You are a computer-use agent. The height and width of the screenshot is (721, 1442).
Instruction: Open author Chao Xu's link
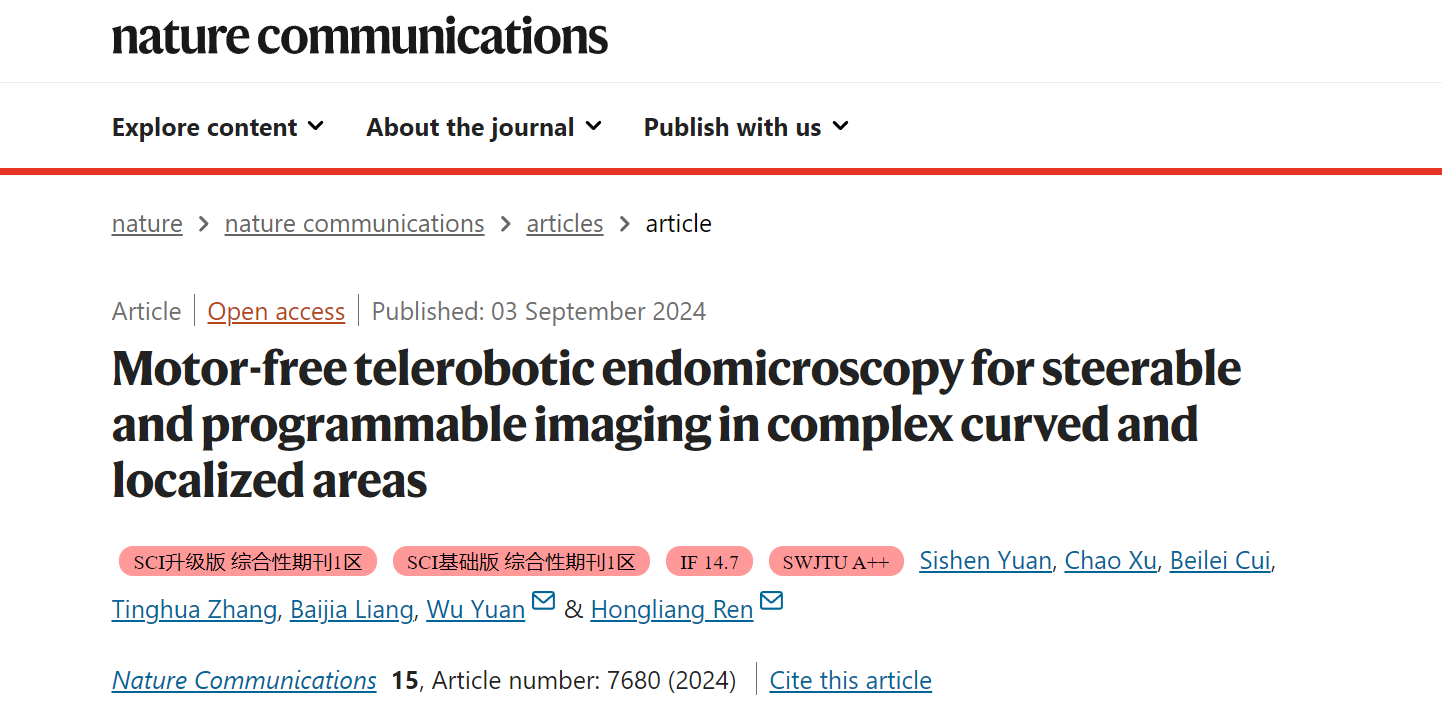pos(1110,561)
